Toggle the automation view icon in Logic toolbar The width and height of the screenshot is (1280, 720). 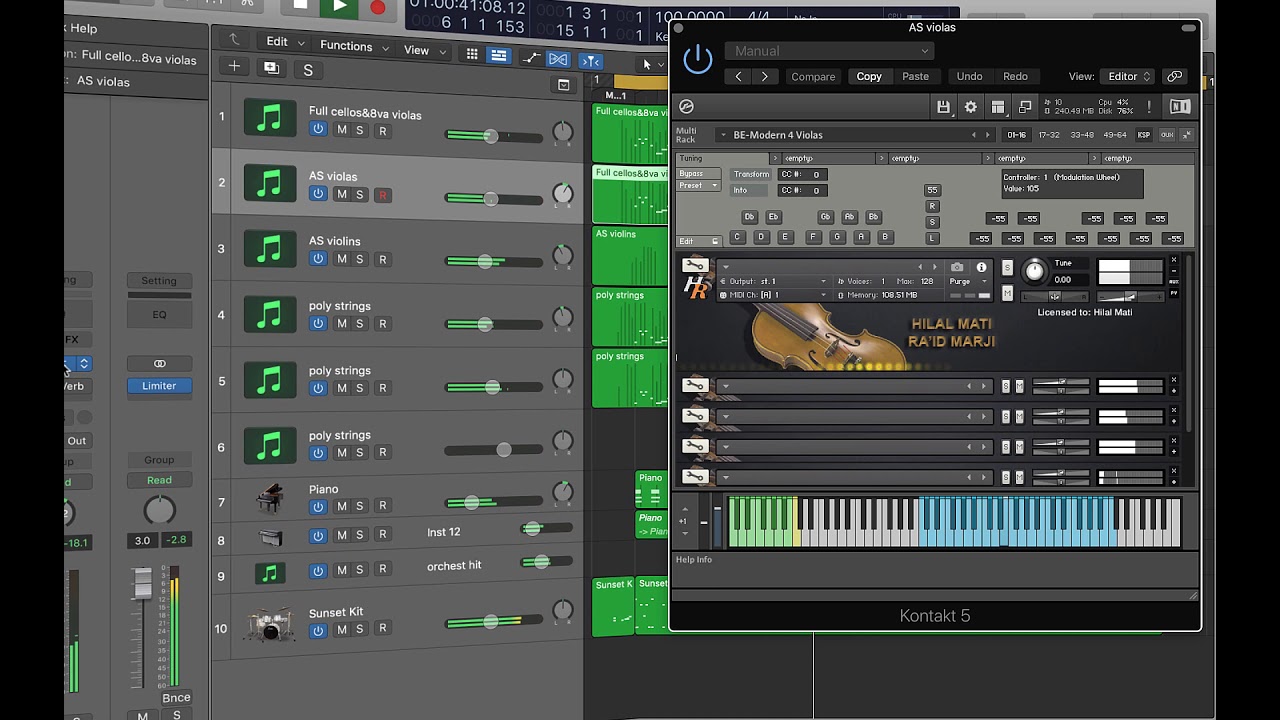[531, 59]
